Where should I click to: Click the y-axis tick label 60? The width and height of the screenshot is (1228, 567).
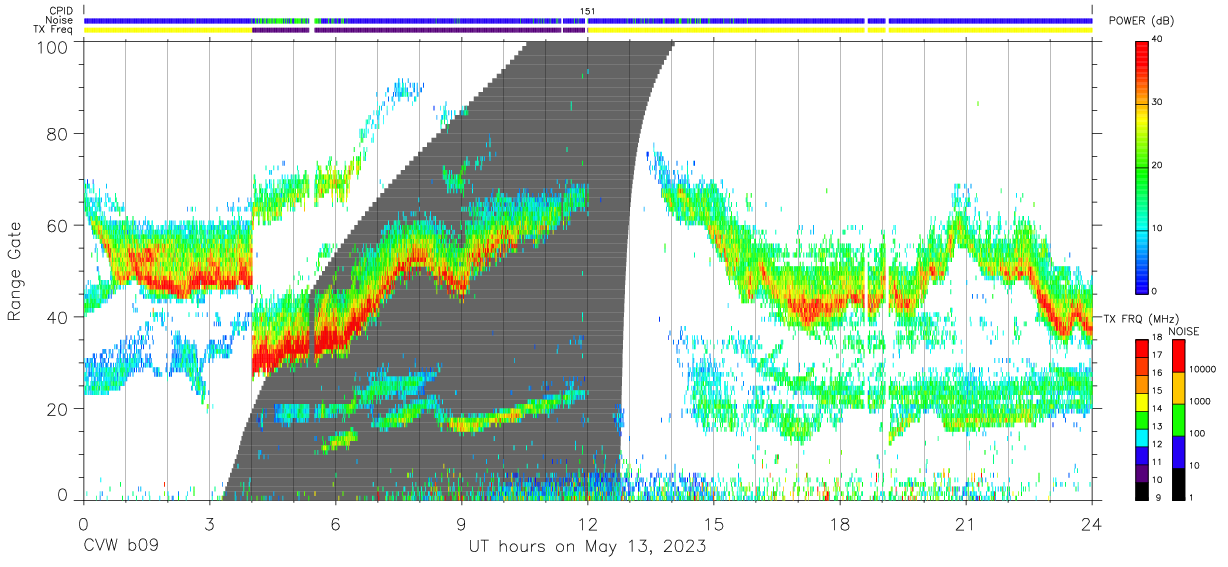tap(58, 225)
